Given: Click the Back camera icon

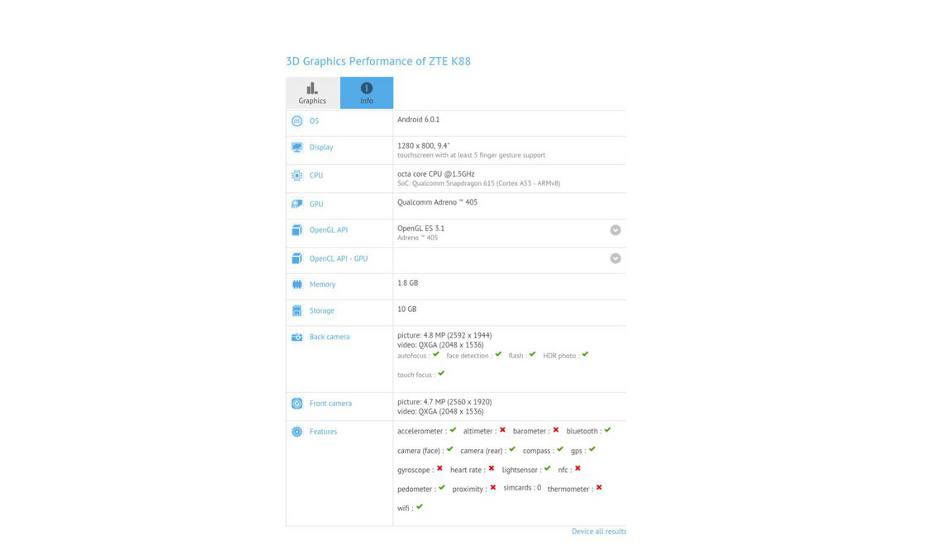Looking at the screenshot, I should point(297,337).
